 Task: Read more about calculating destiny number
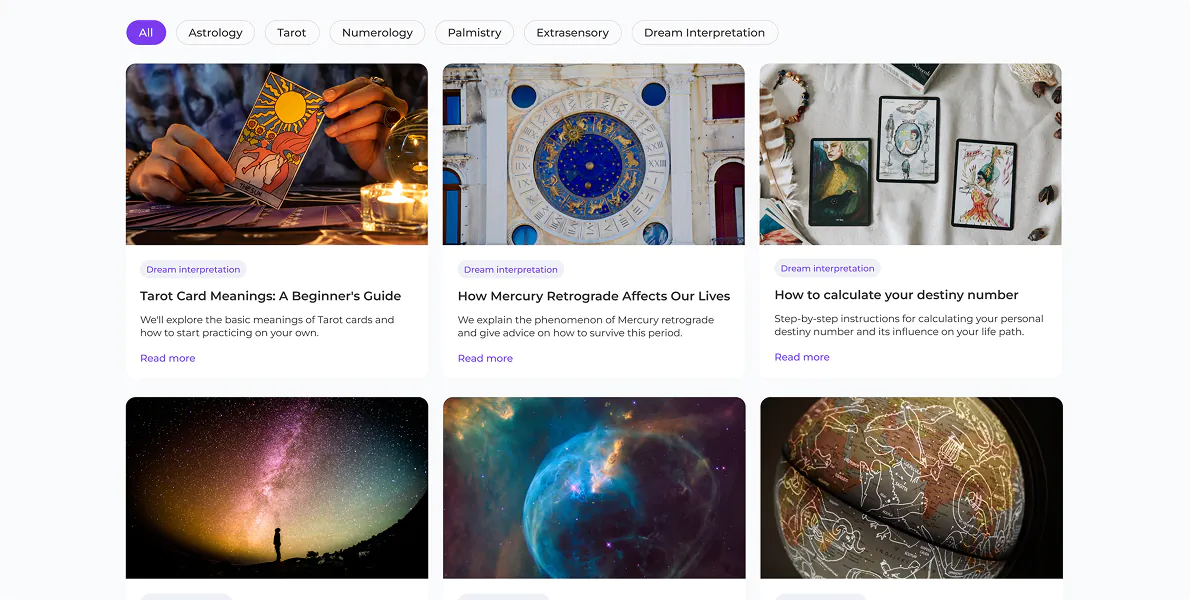pos(802,357)
